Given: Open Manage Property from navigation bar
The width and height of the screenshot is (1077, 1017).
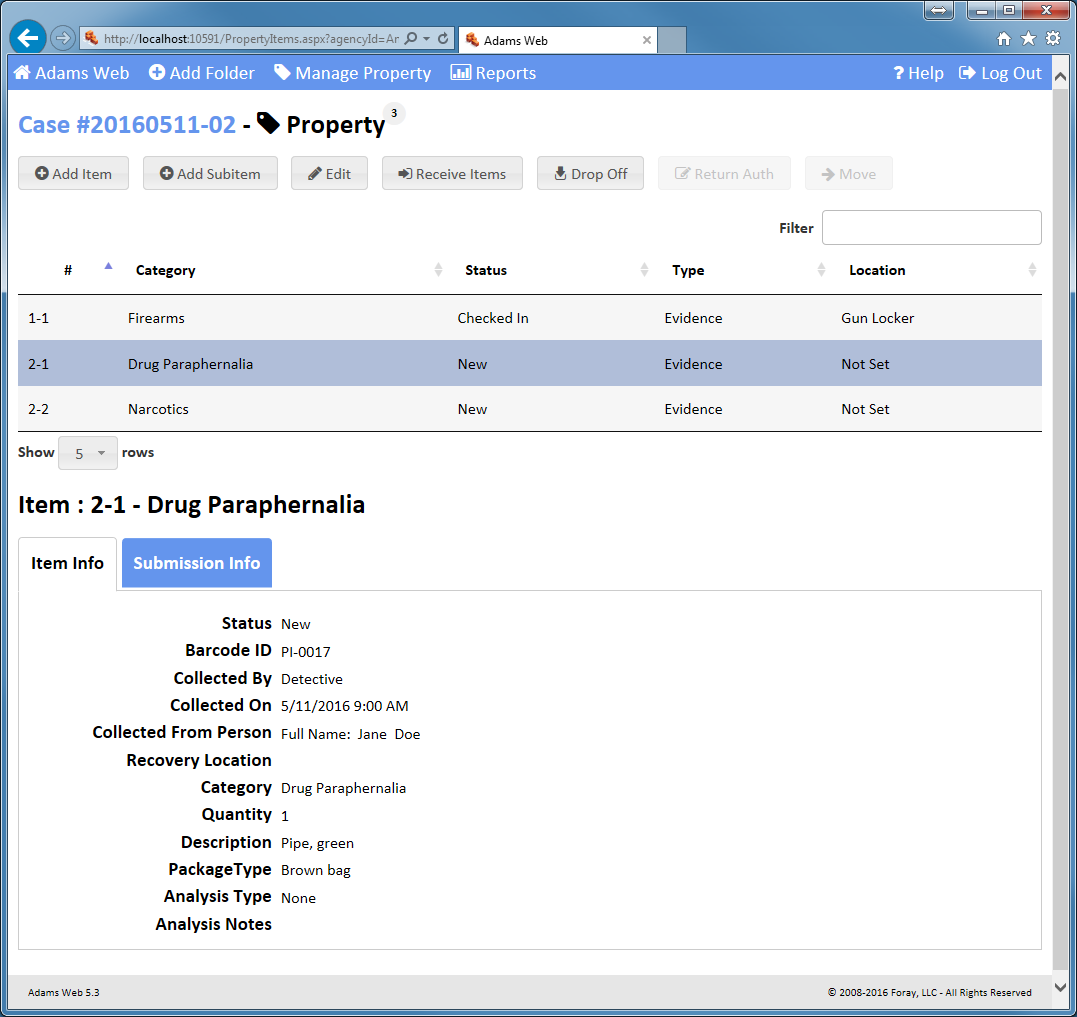Looking at the screenshot, I should click(x=353, y=73).
